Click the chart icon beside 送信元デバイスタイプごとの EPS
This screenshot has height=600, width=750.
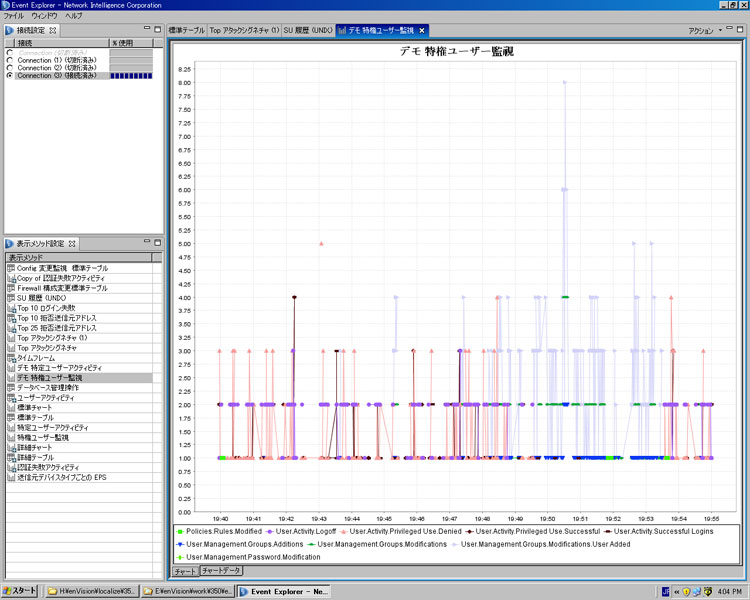[10, 478]
